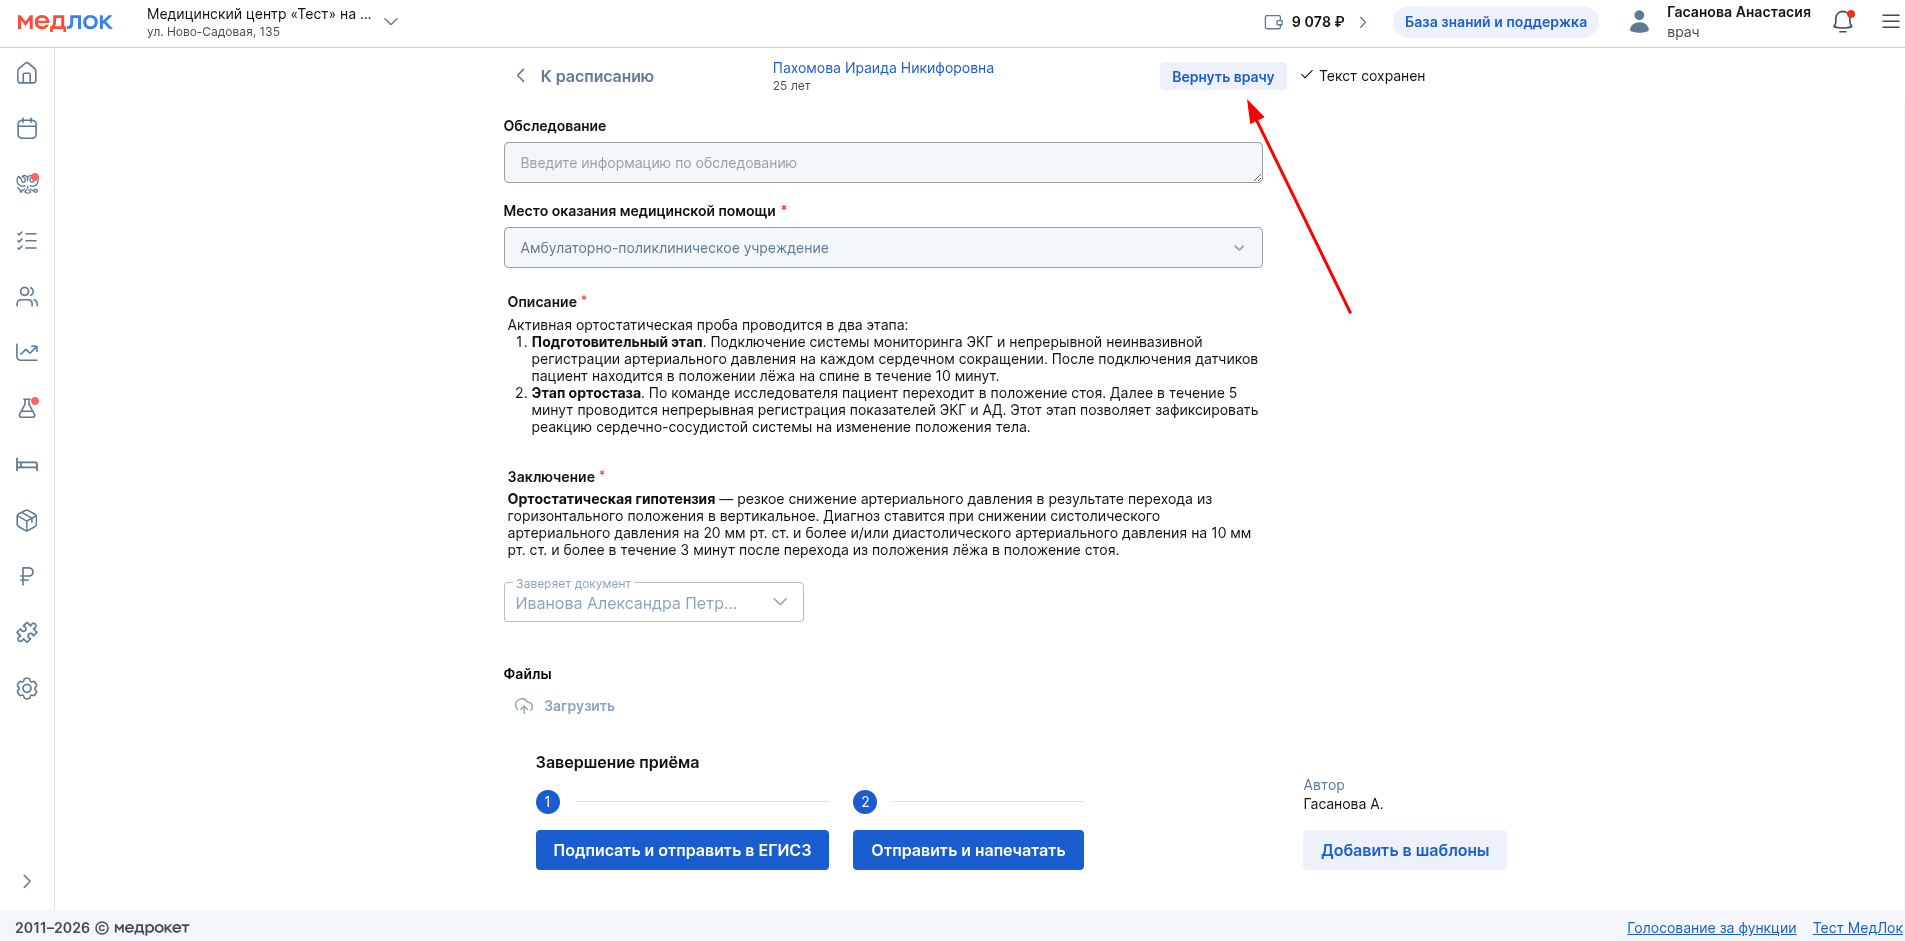Click 'Вернуть врачу' button

pyautogui.click(x=1222, y=77)
